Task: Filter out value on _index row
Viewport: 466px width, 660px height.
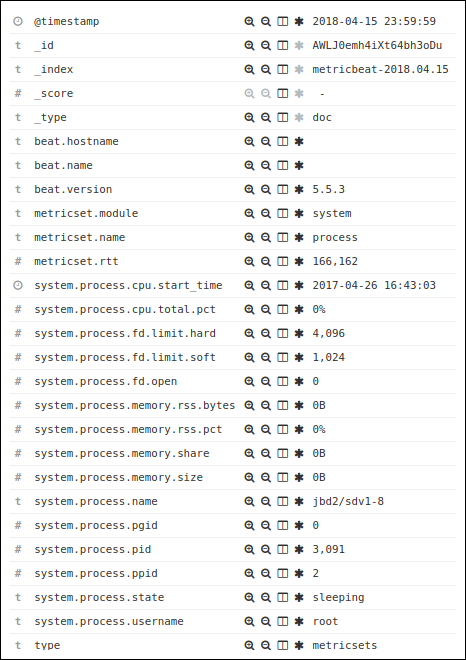Action: [x=266, y=69]
